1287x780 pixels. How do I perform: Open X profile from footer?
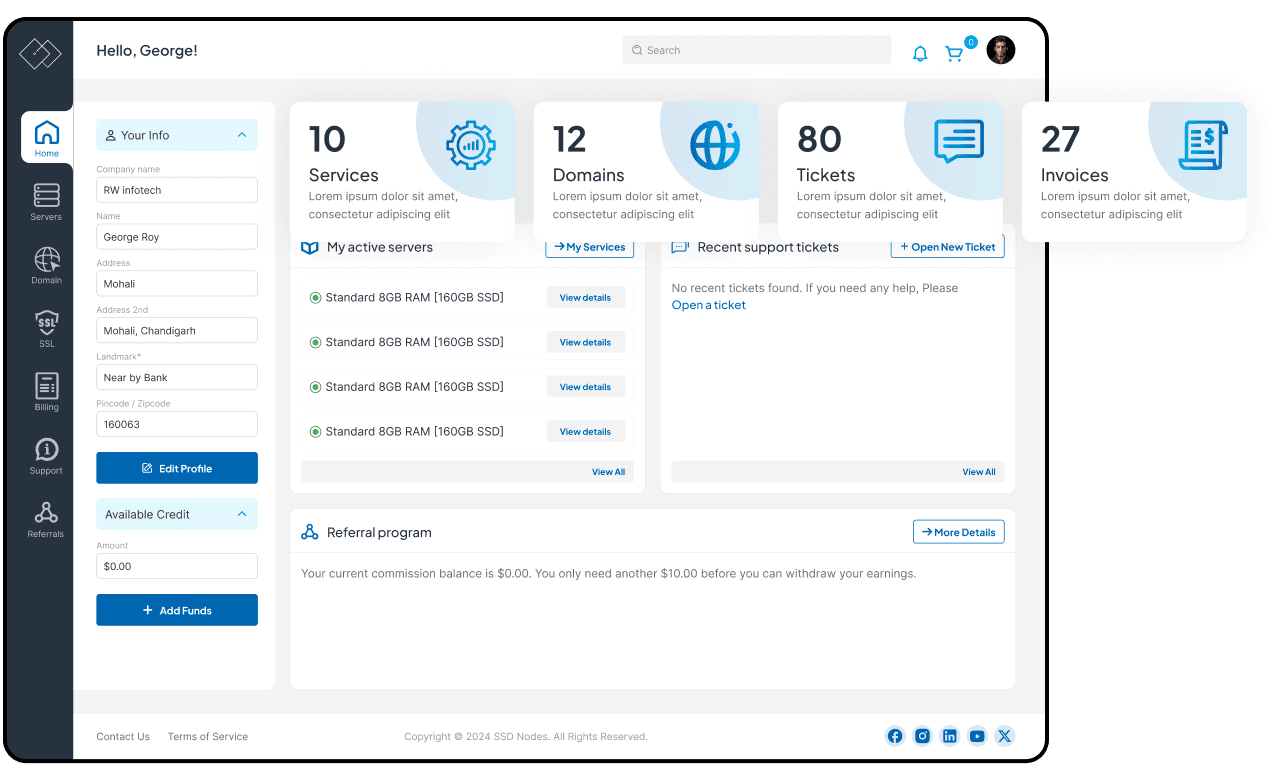pos(1005,736)
